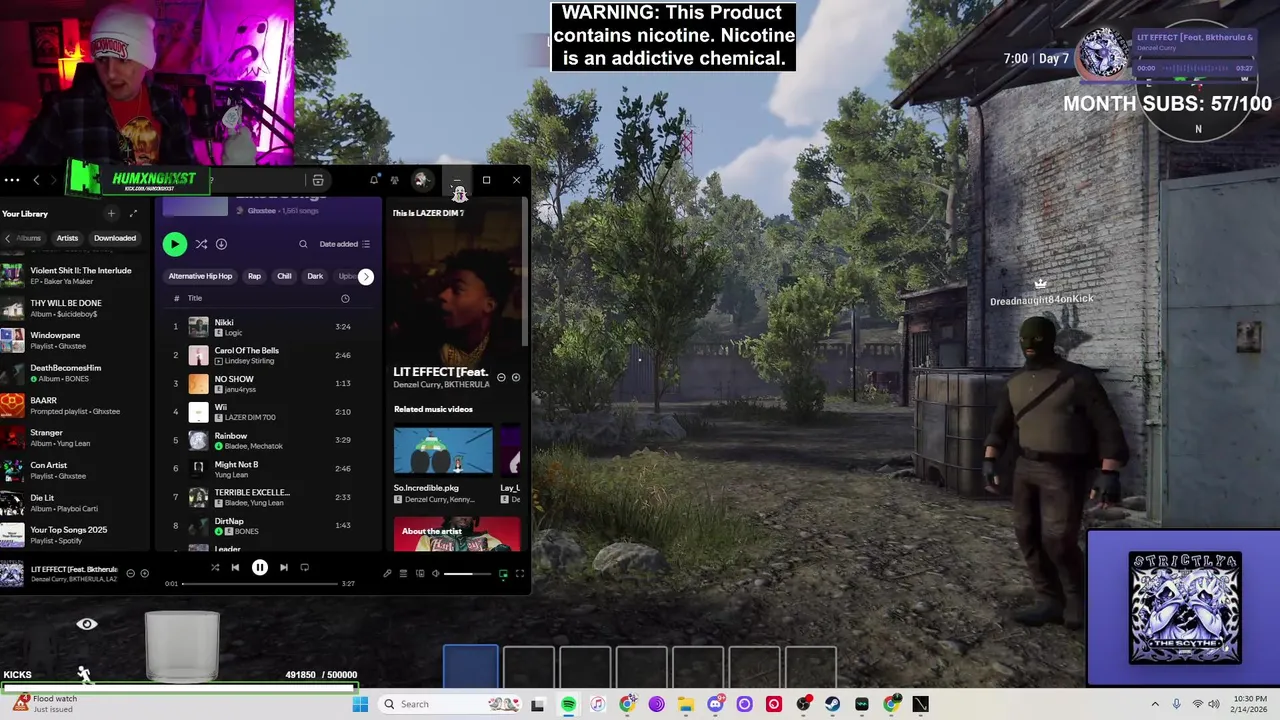Filter songs by Chill chip
This screenshot has height=720, width=1280.
(284, 276)
